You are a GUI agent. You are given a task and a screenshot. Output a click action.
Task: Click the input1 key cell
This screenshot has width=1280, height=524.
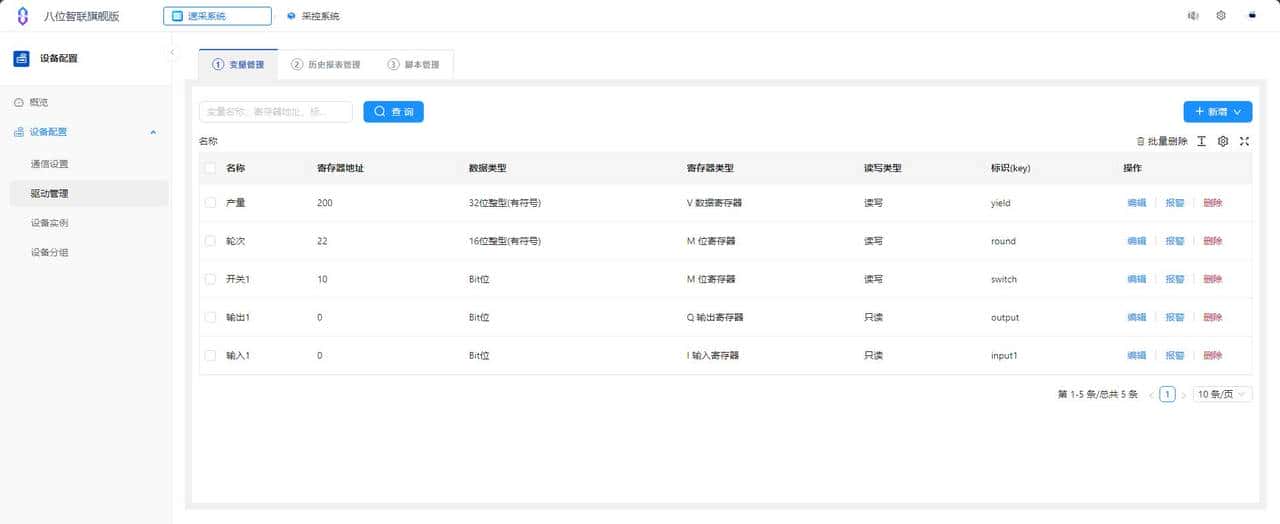tap(1005, 355)
